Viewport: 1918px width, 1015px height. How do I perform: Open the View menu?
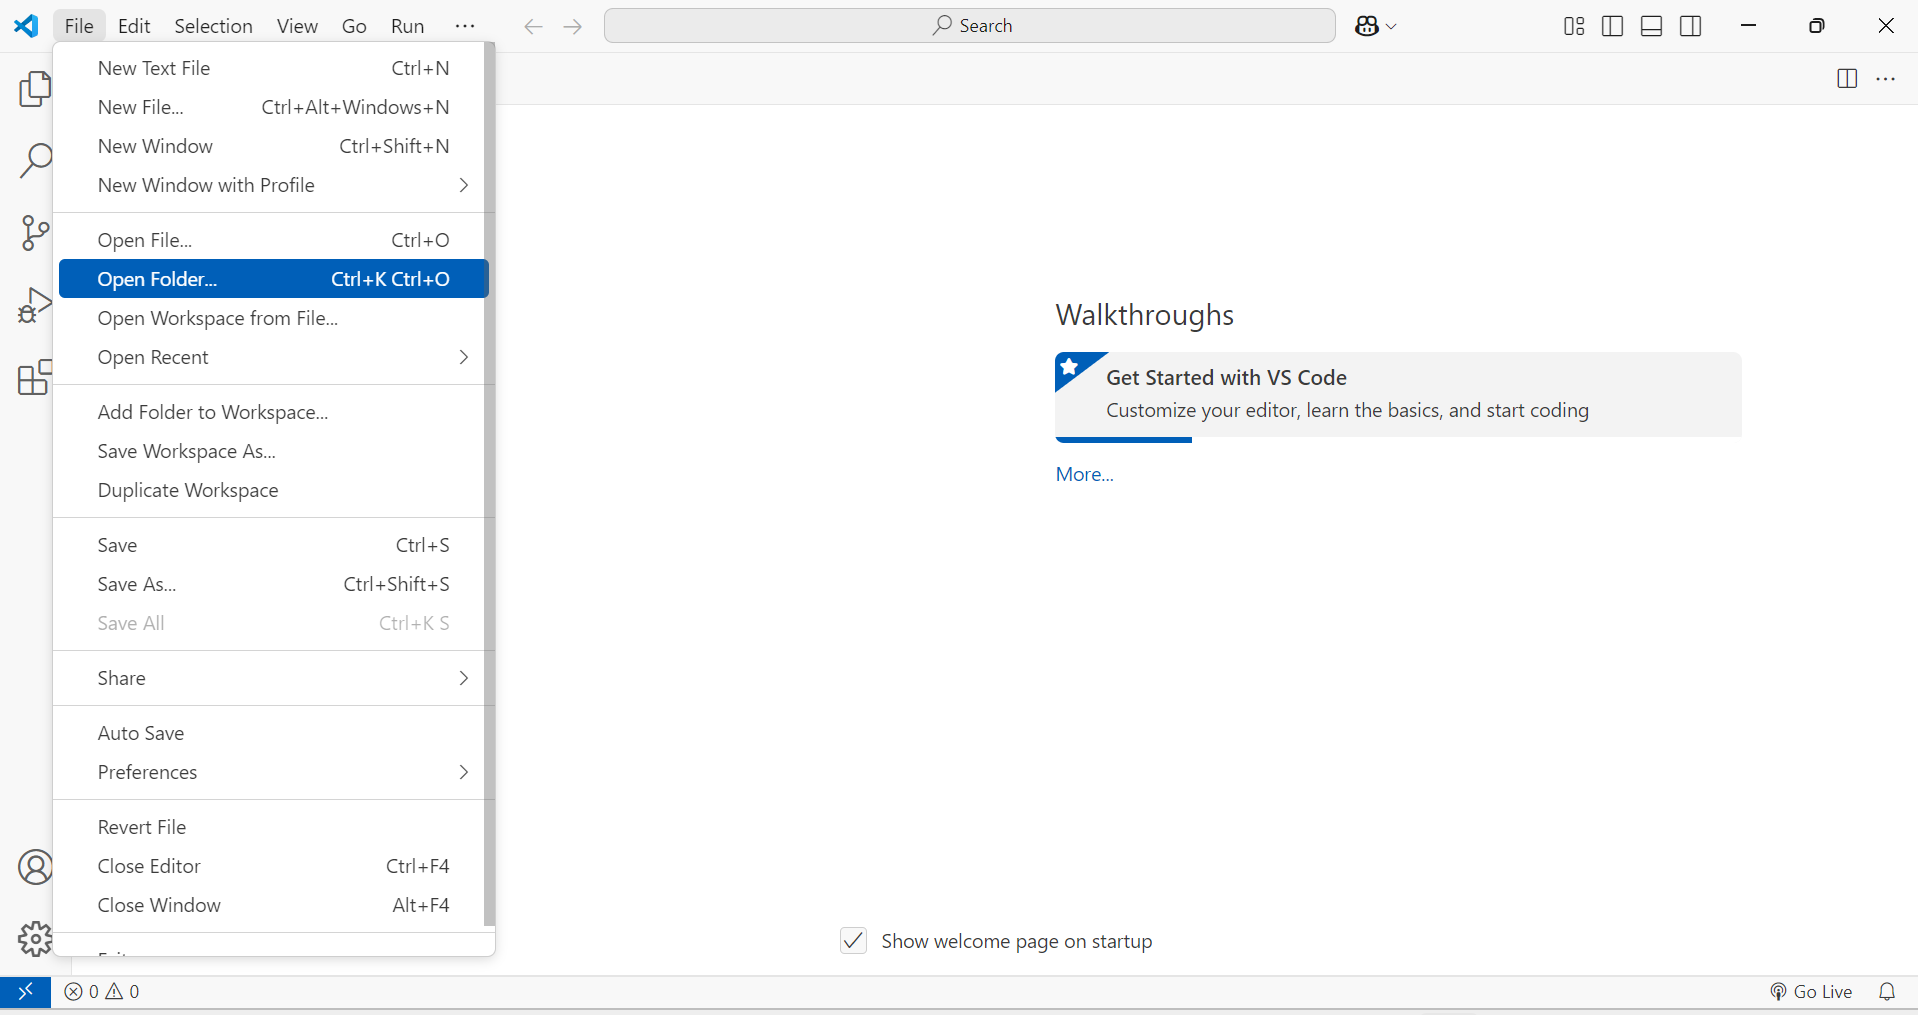(x=297, y=26)
